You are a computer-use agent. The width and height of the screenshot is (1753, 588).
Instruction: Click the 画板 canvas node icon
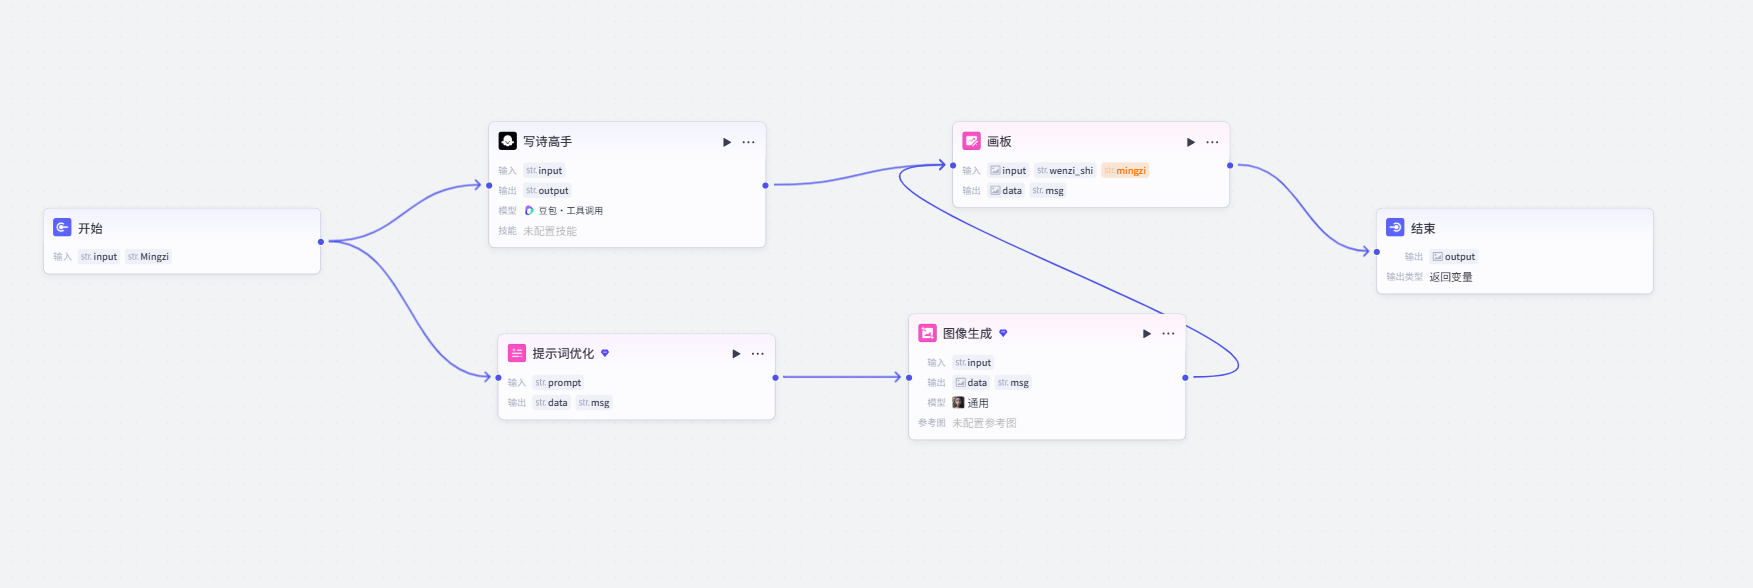971,142
